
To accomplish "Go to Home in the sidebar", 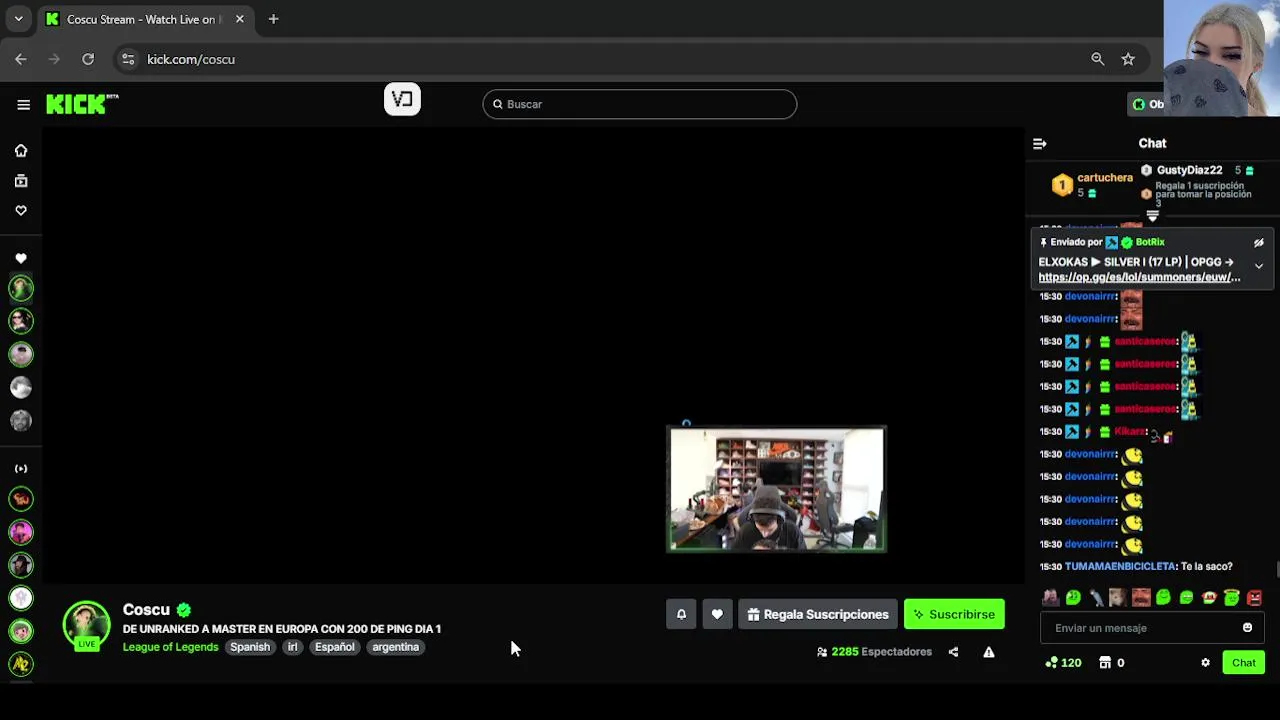I will click(21, 150).
